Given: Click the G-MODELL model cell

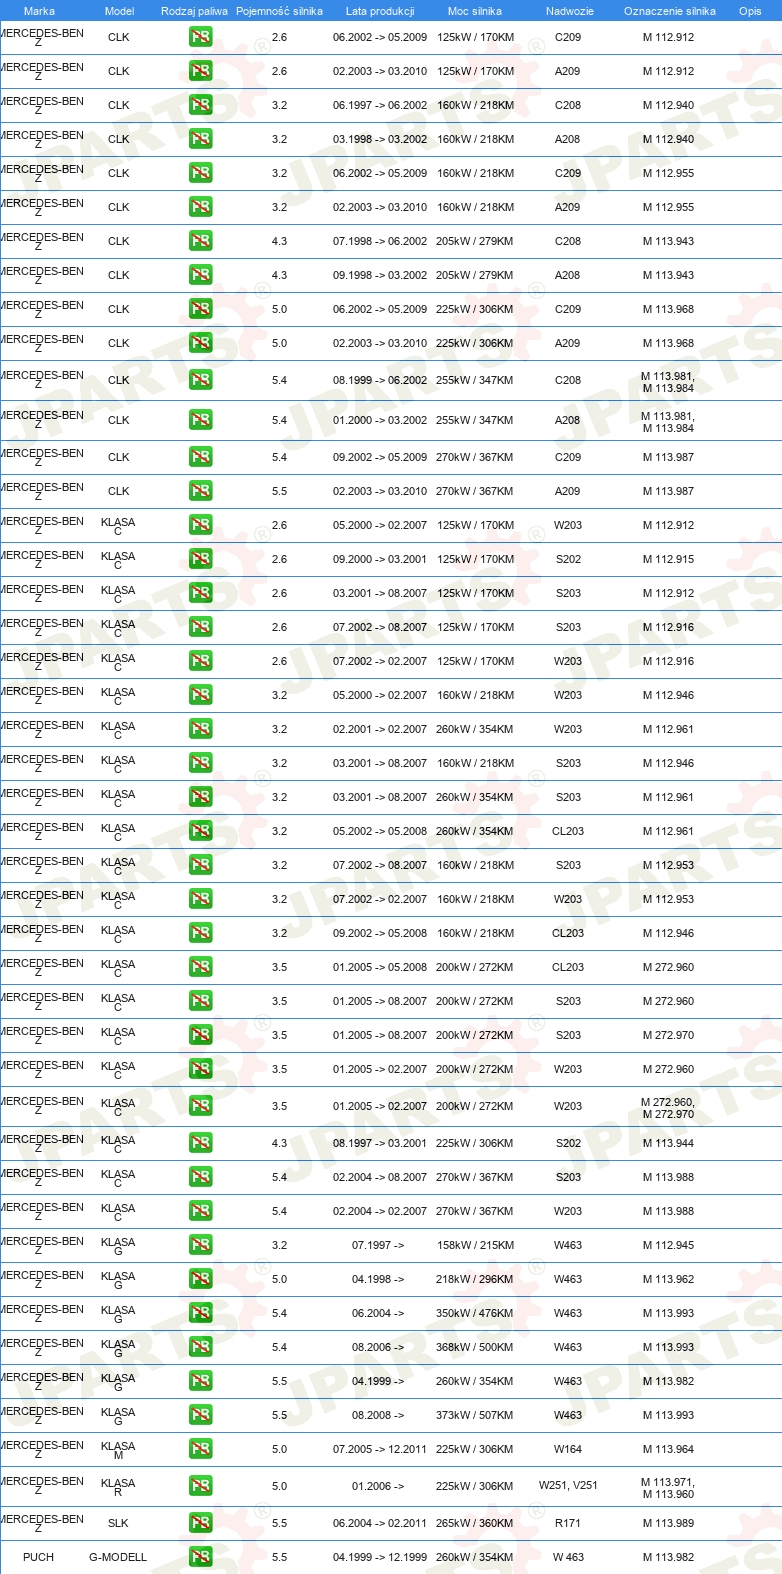Looking at the screenshot, I should pos(118,1558).
